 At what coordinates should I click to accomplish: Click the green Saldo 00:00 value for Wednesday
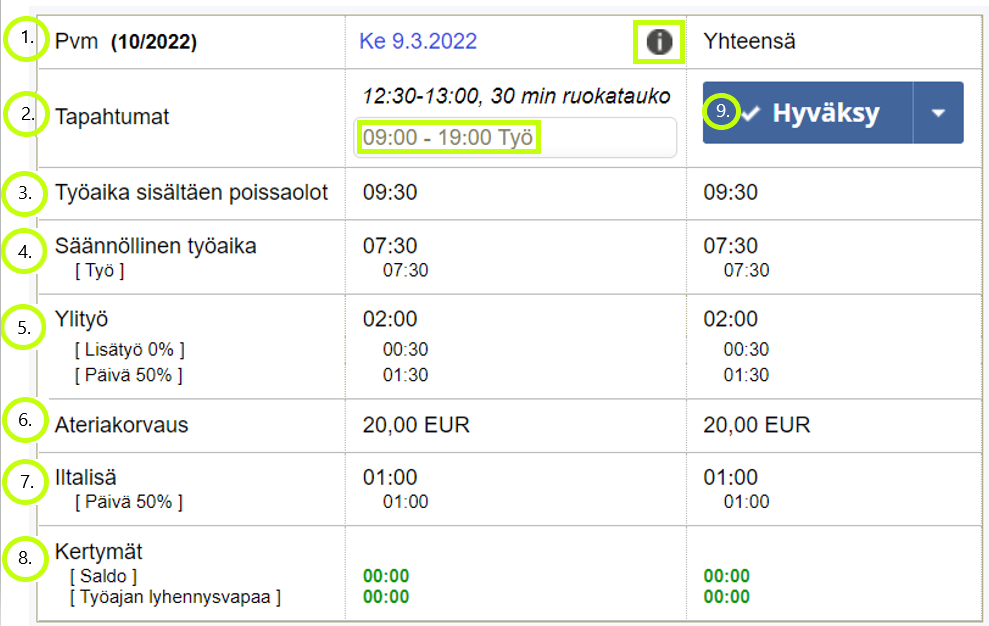click(386, 576)
